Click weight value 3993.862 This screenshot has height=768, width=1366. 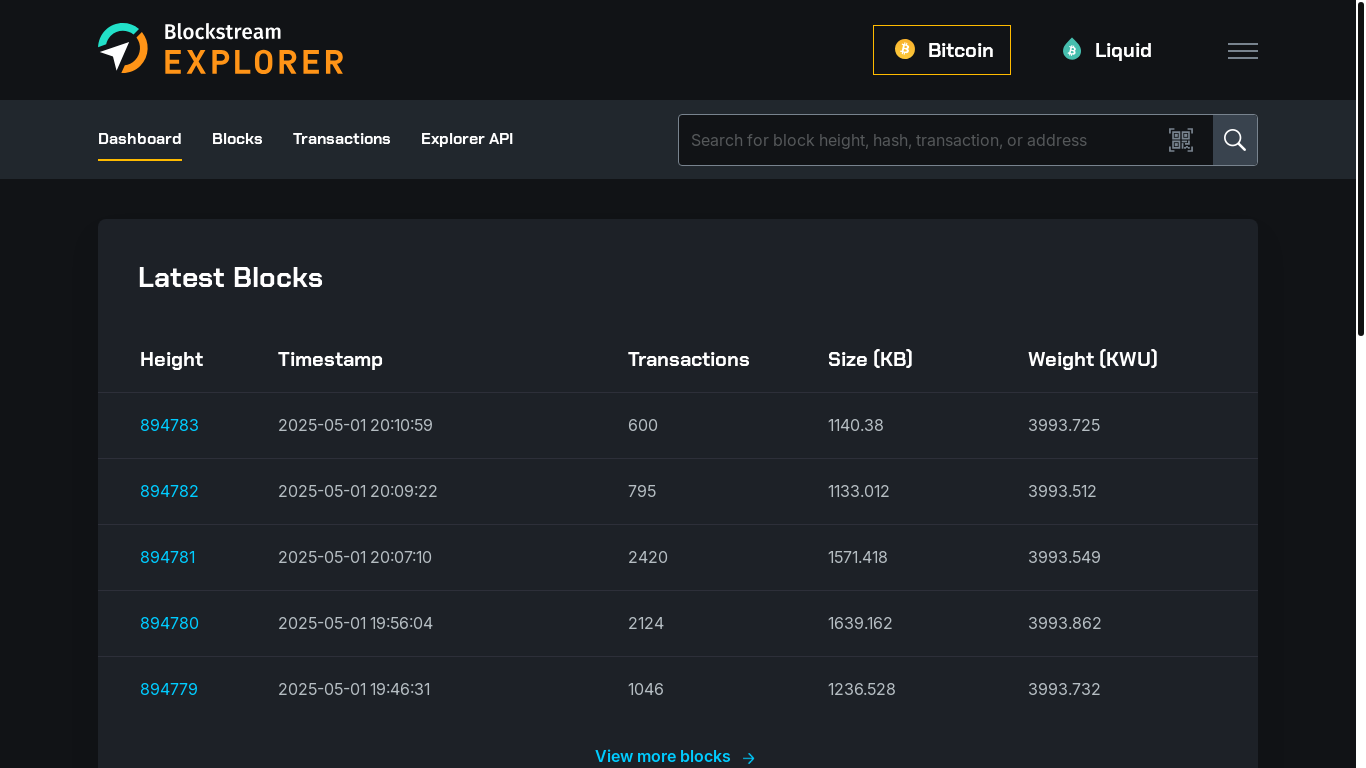pyautogui.click(x=1065, y=623)
